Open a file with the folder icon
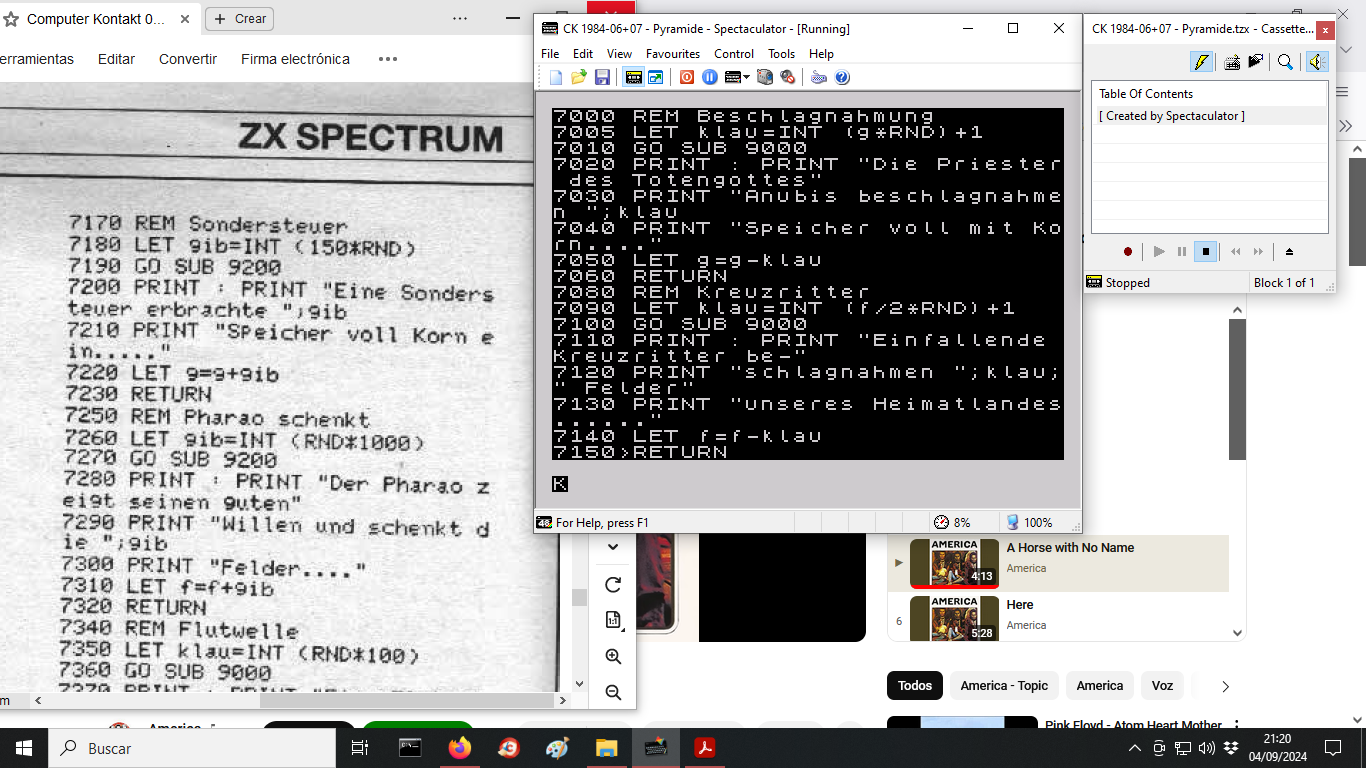 click(579, 77)
